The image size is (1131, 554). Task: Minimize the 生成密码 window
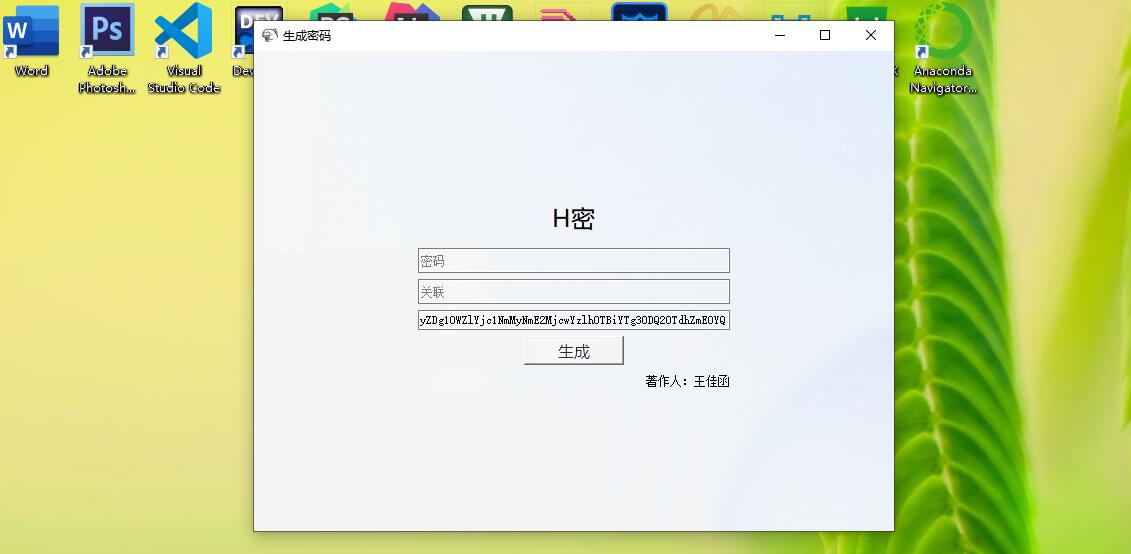pyautogui.click(x=780, y=35)
